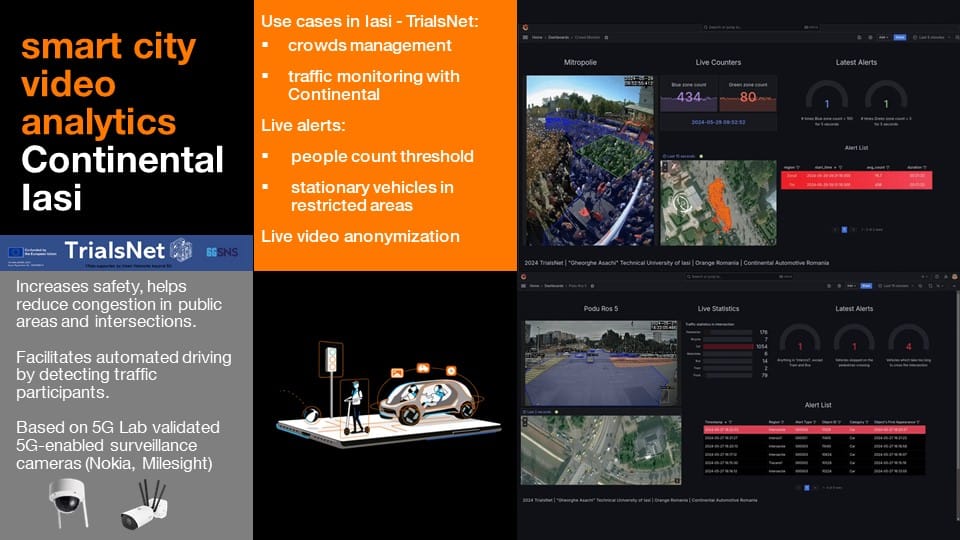Select the highlighted red first row in Podu Ros Alert List
Viewport: 960px width, 540px height.
pyautogui.click(x=814, y=430)
